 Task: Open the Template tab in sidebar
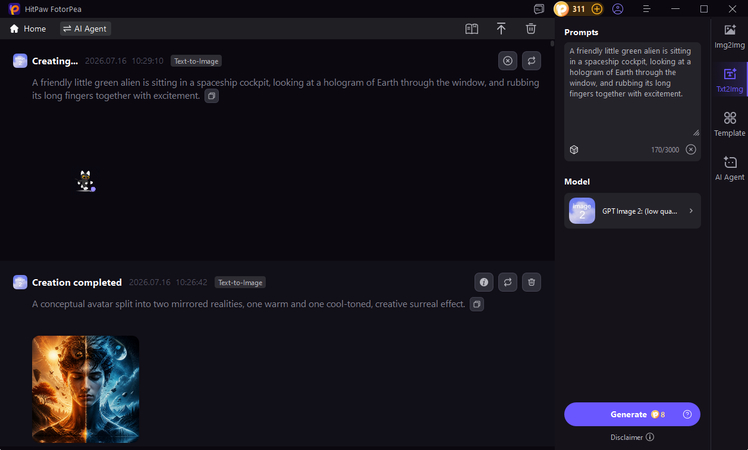coord(729,124)
